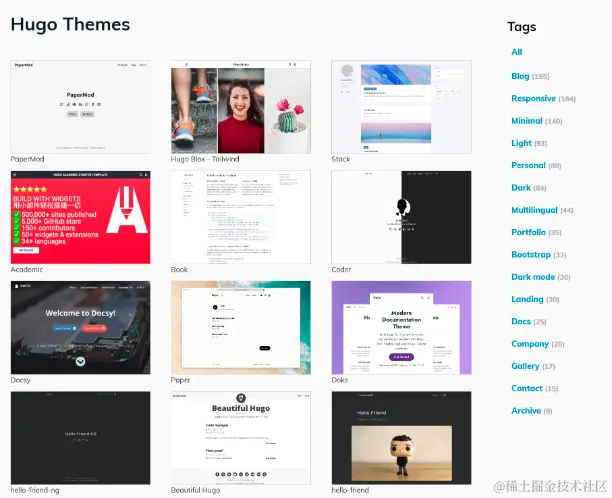Click the Hugo Blox - Tailwind caption
This screenshot has height=498, width=612.
(205, 159)
